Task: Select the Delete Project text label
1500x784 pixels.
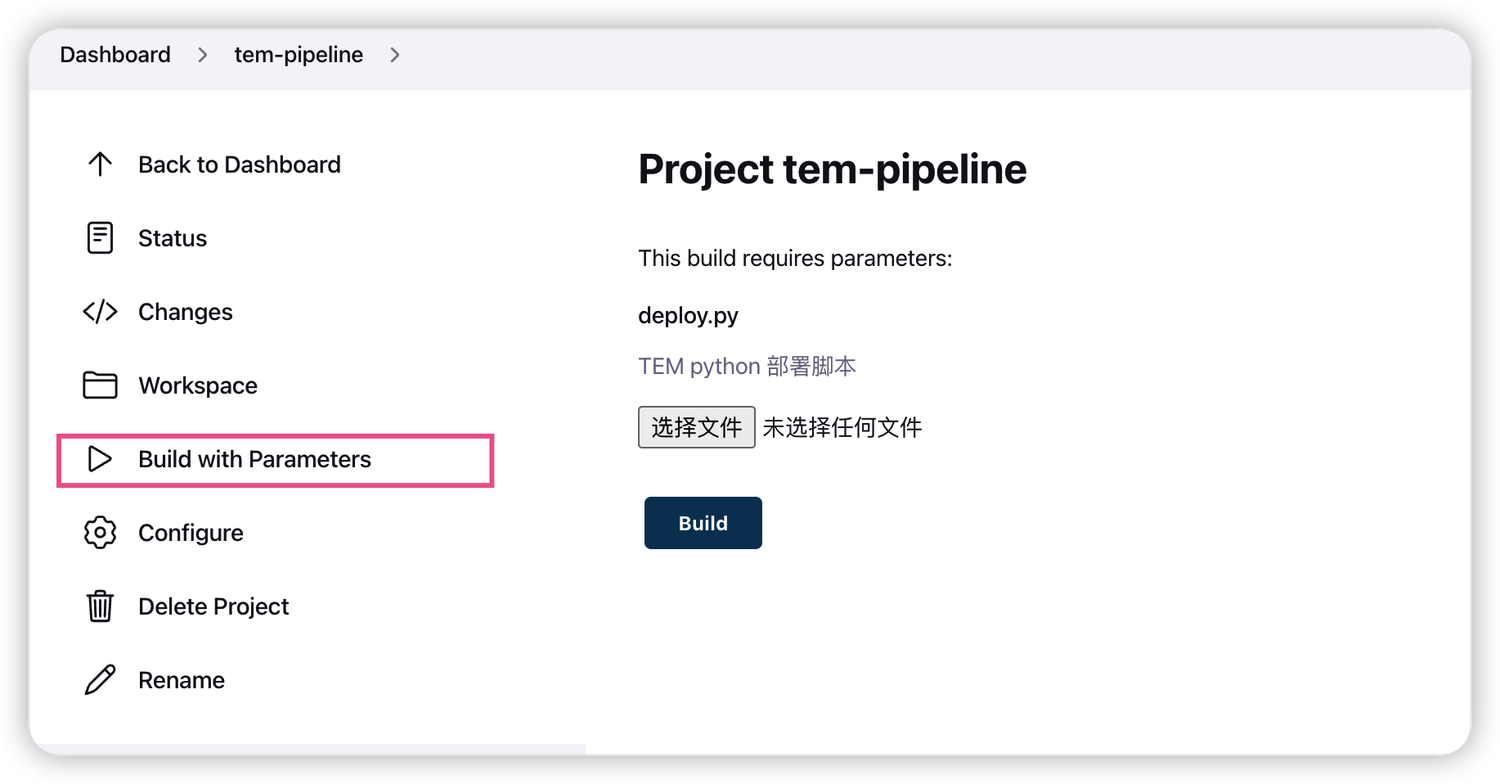Action: [x=214, y=607]
